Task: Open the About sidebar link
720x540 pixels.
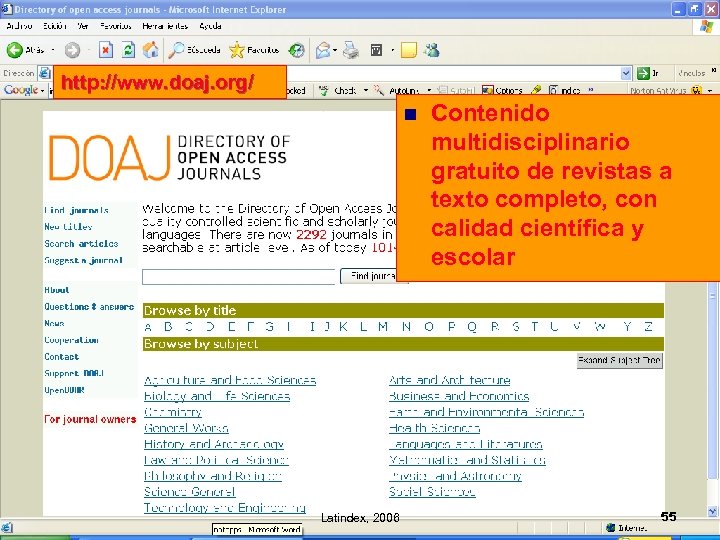Action: (x=57, y=290)
